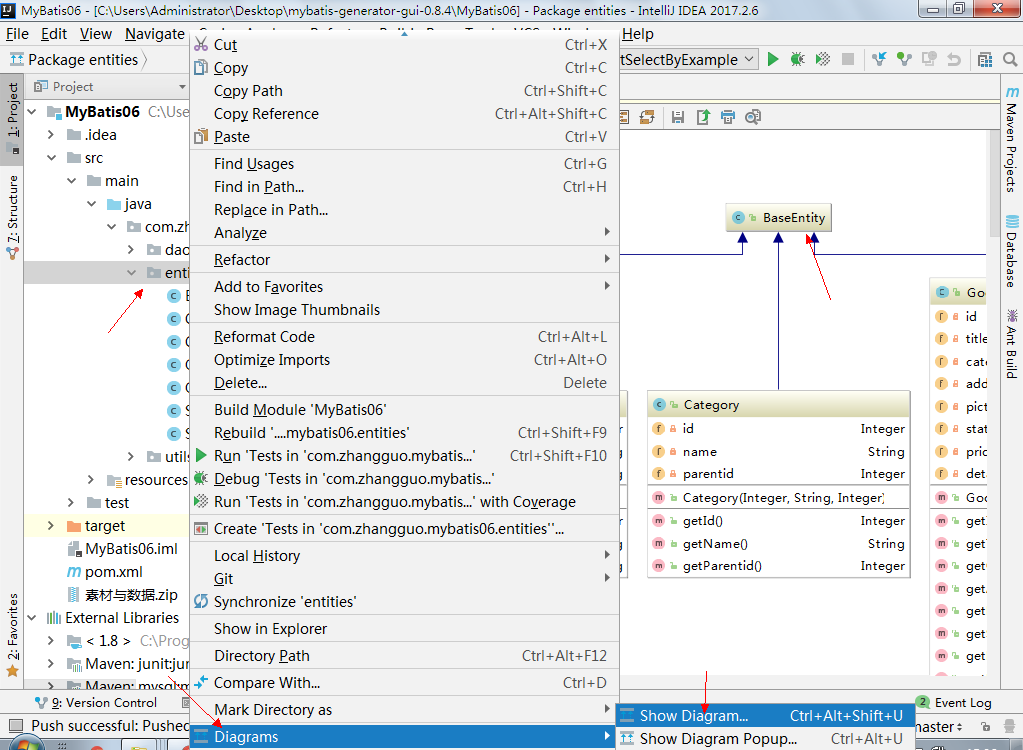Open the Navigate menu
The image size is (1023, 750).
click(155, 34)
